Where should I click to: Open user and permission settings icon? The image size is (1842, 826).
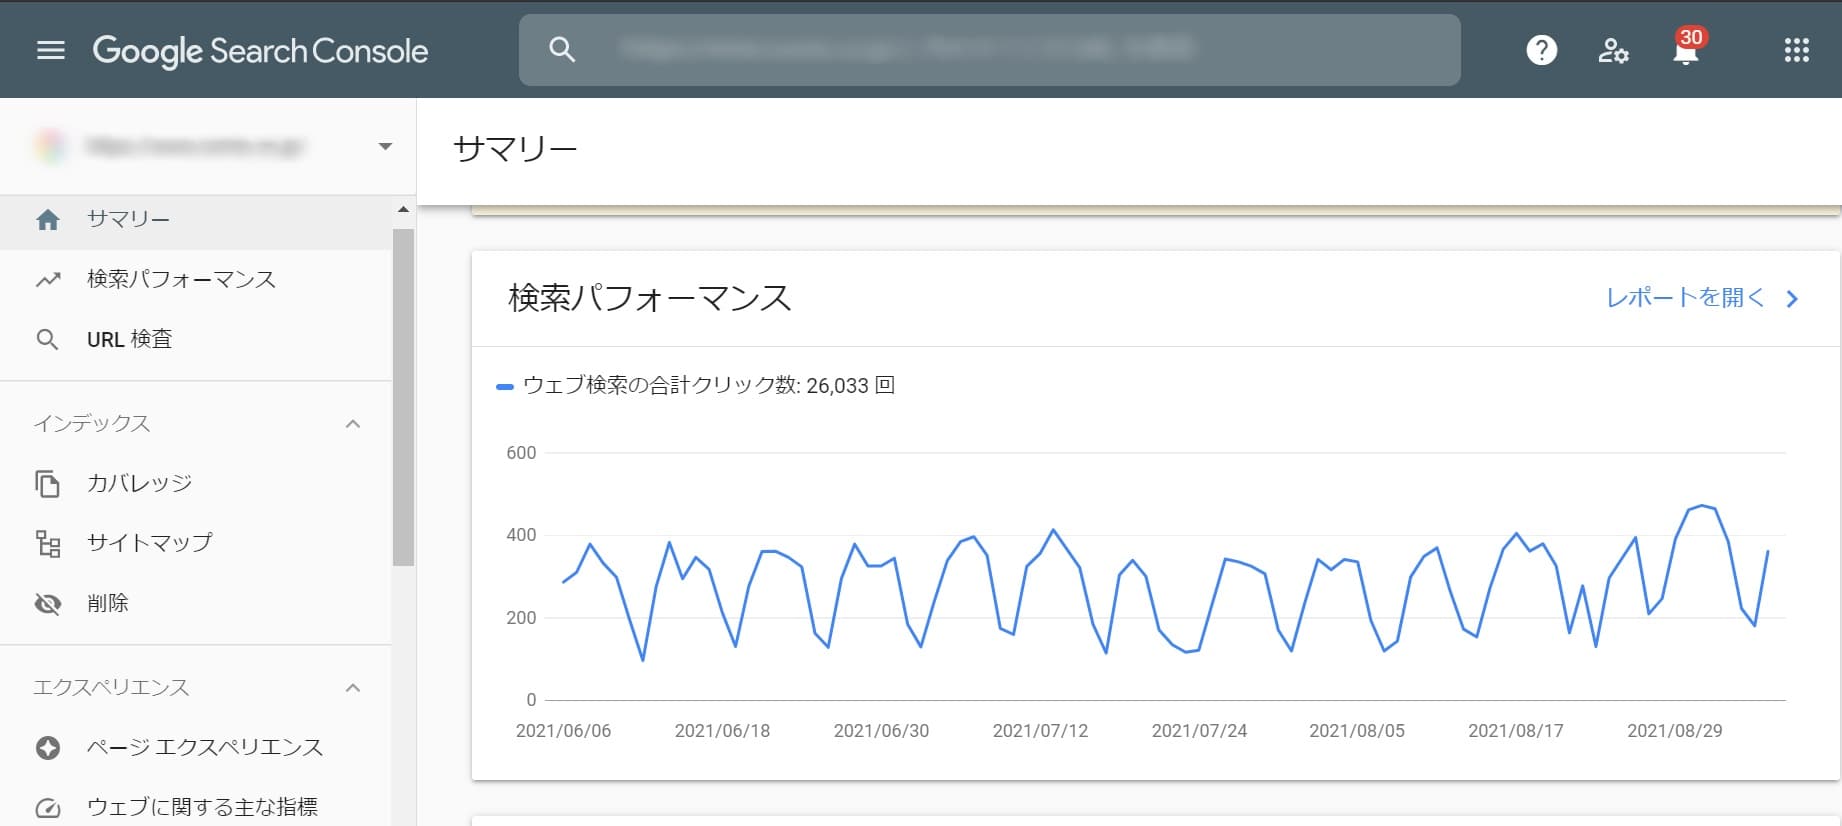click(1613, 50)
